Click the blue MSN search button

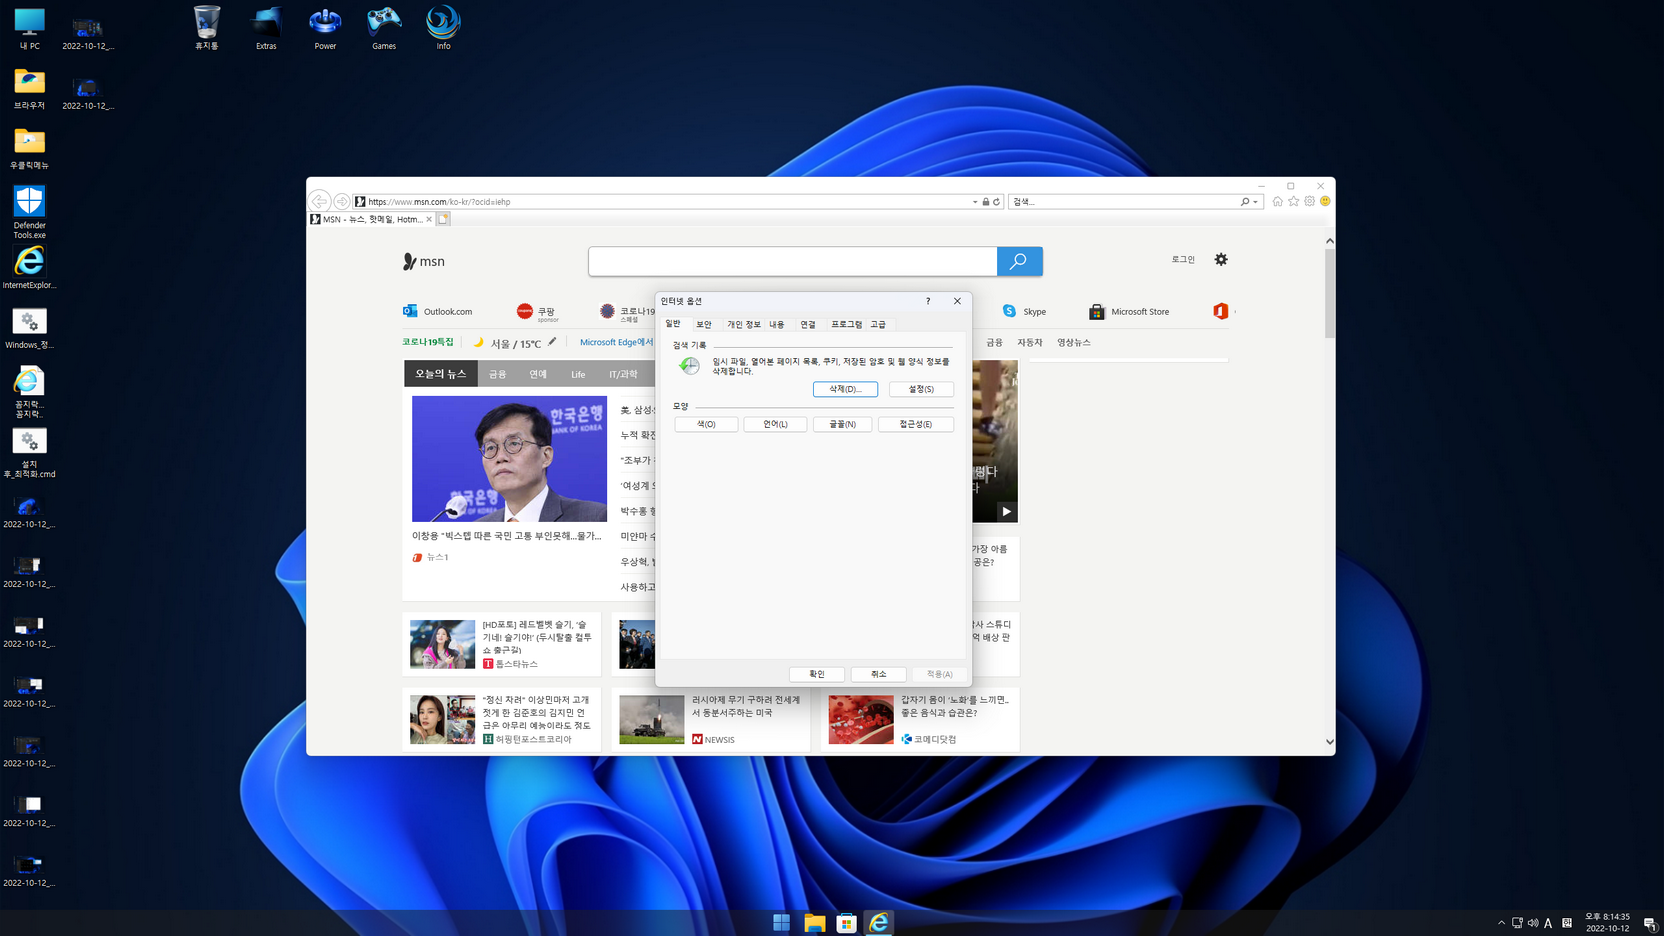1019,261
